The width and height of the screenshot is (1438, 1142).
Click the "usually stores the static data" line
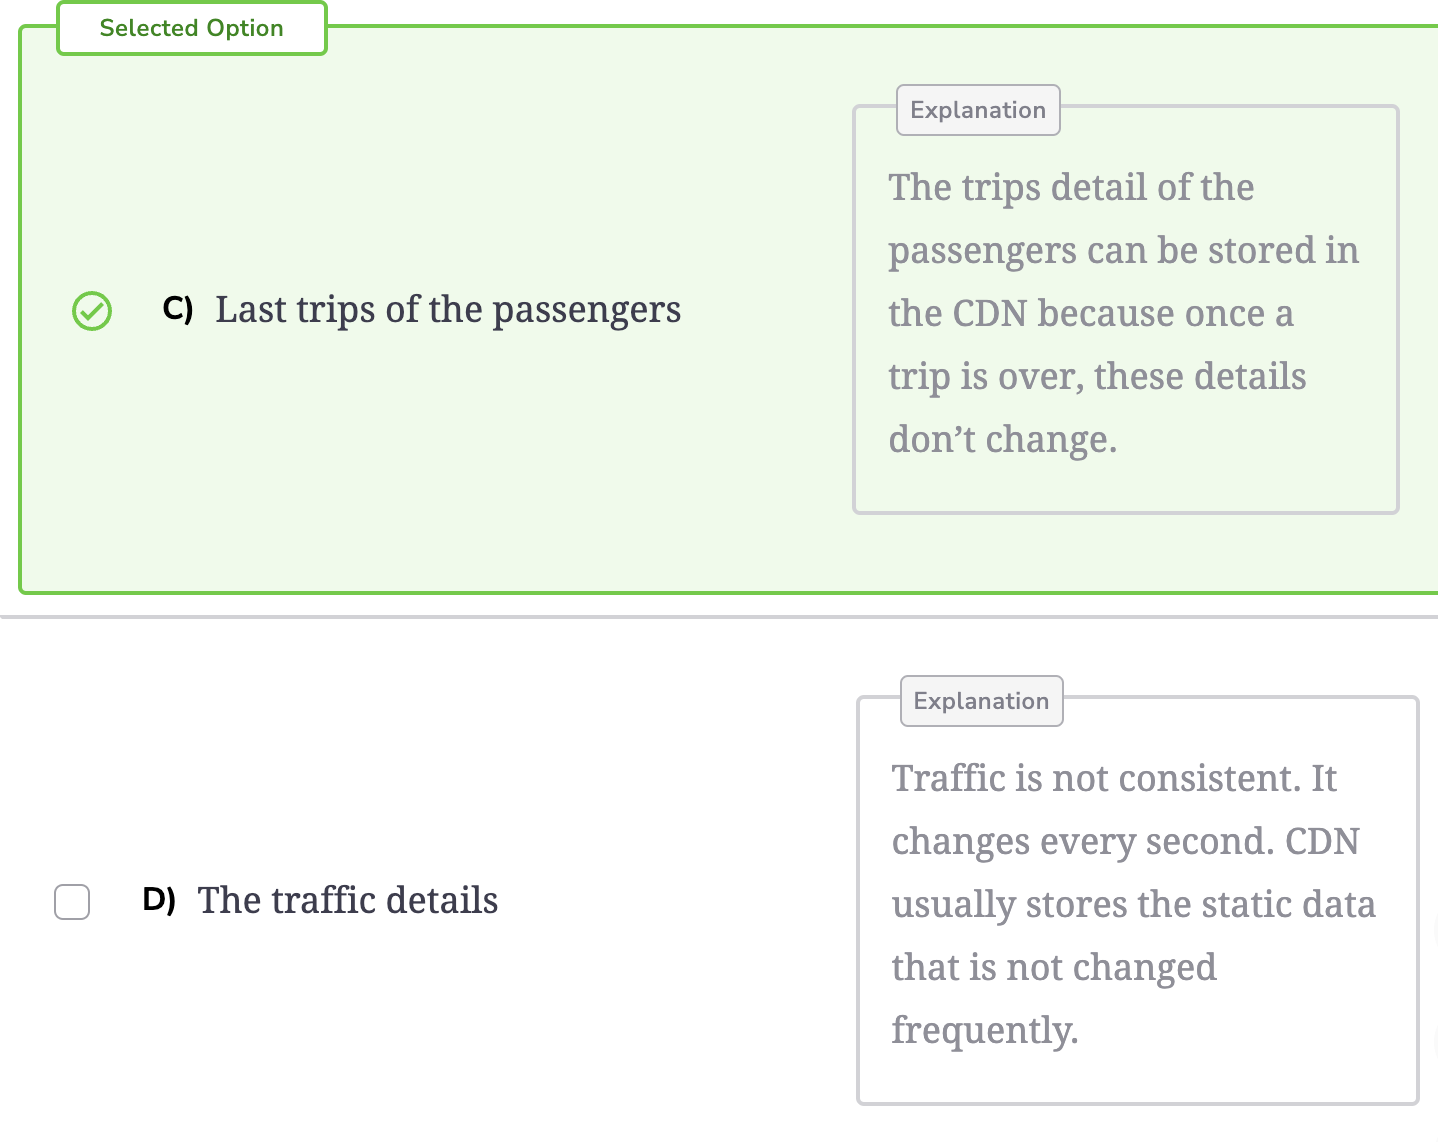click(1133, 905)
